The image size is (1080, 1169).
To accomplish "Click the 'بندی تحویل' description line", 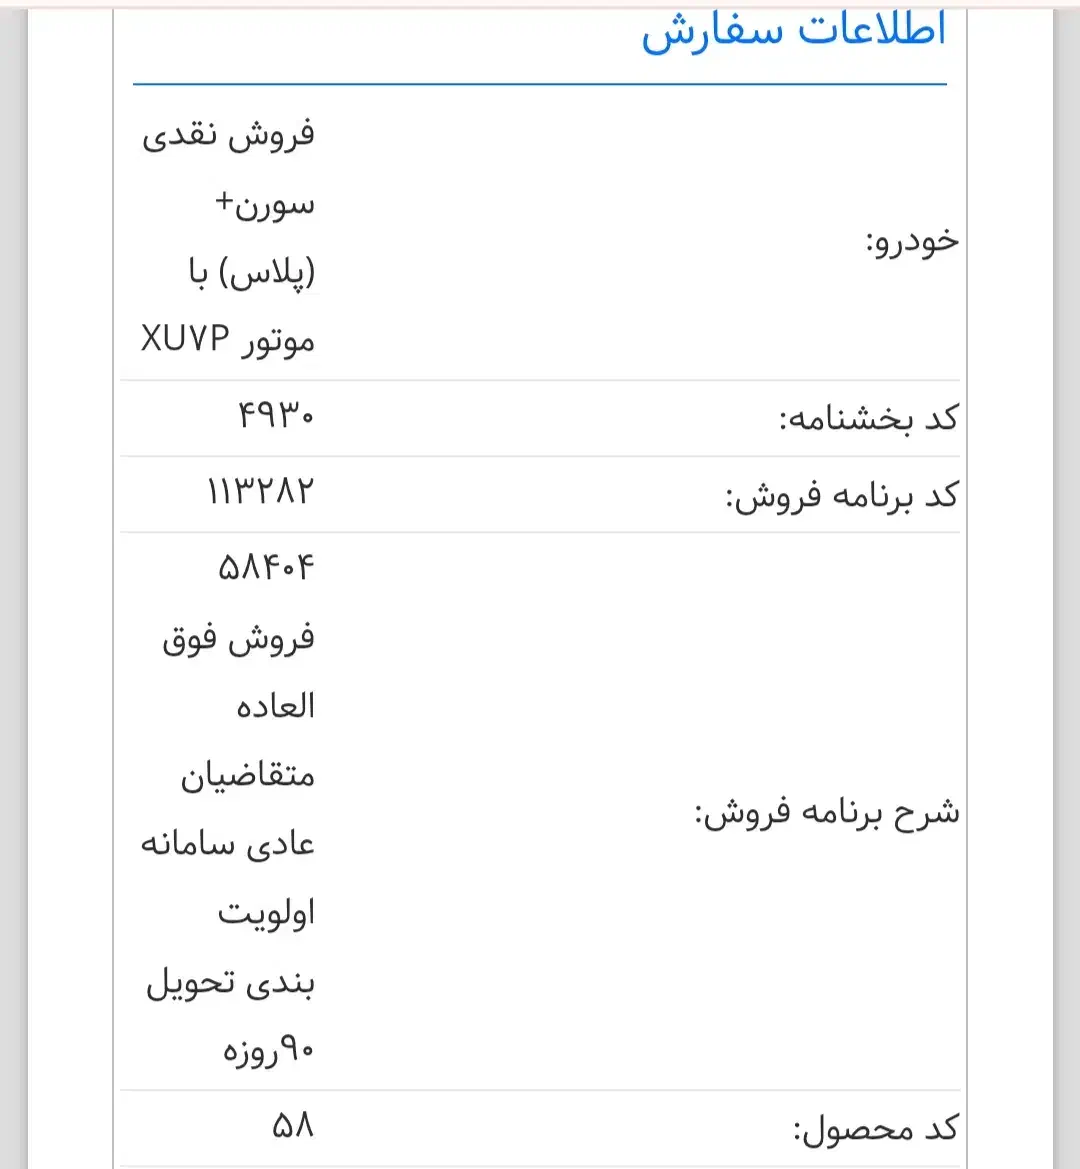I will pyautogui.click(x=230, y=983).
